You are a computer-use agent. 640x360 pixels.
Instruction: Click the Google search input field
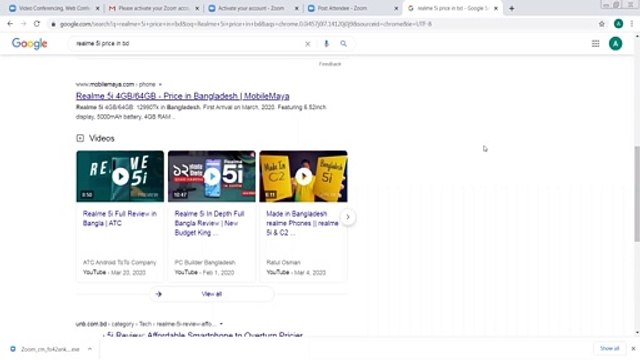[188, 44]
